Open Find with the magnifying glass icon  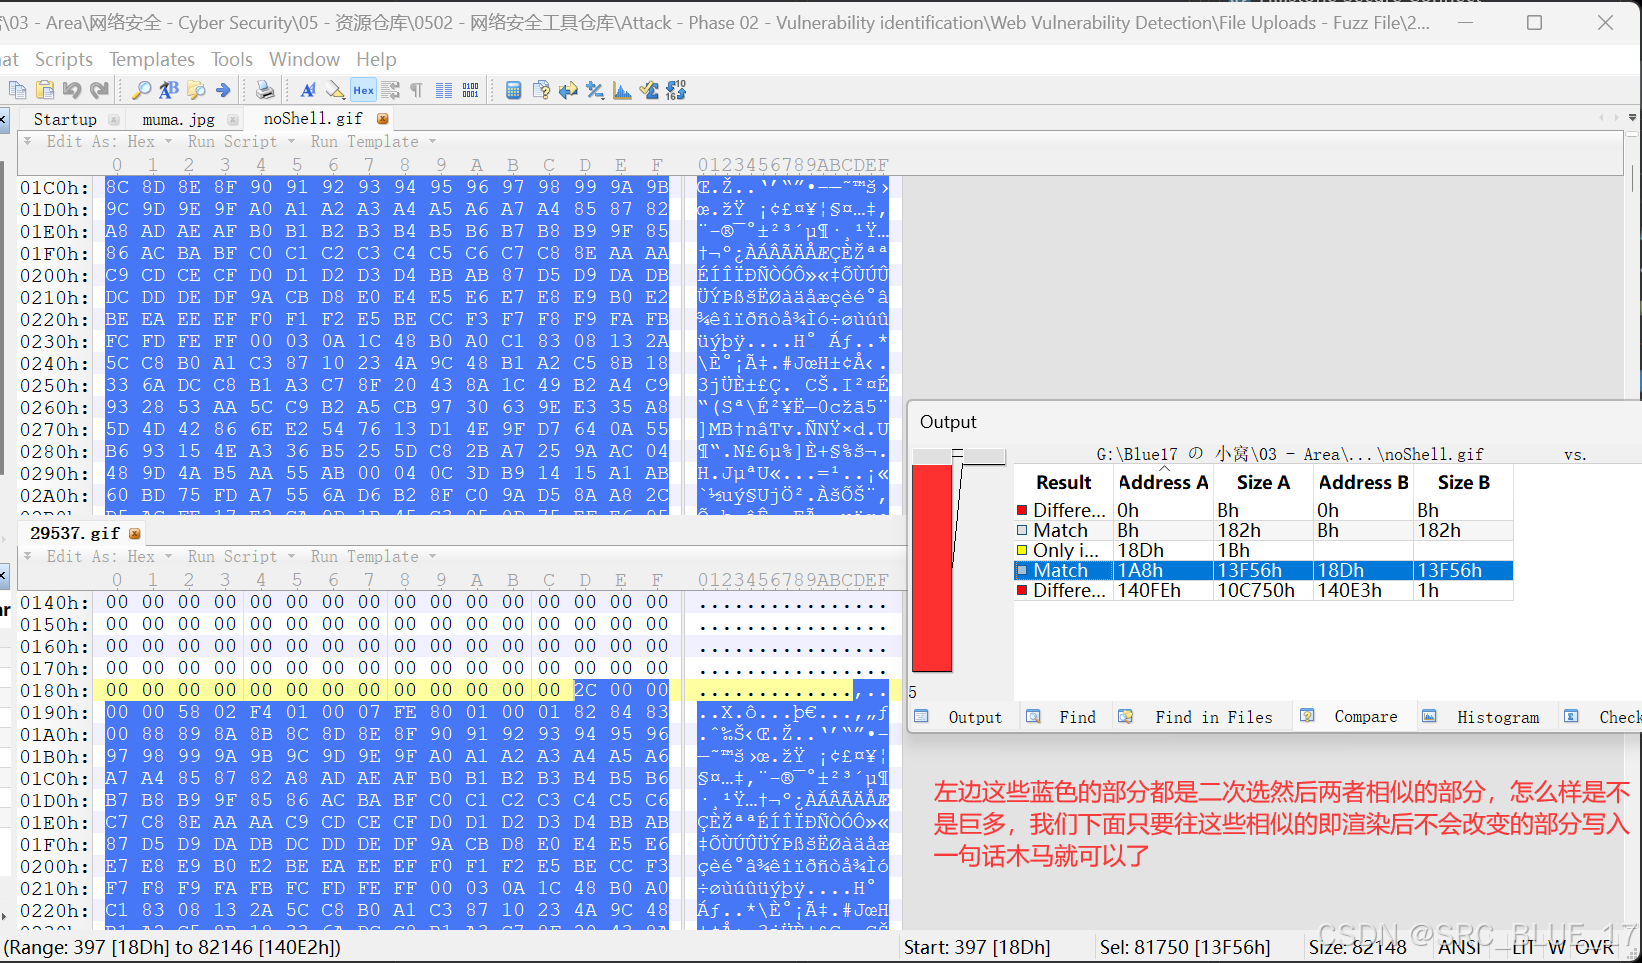pyautogui.click(x=142, y=90)
